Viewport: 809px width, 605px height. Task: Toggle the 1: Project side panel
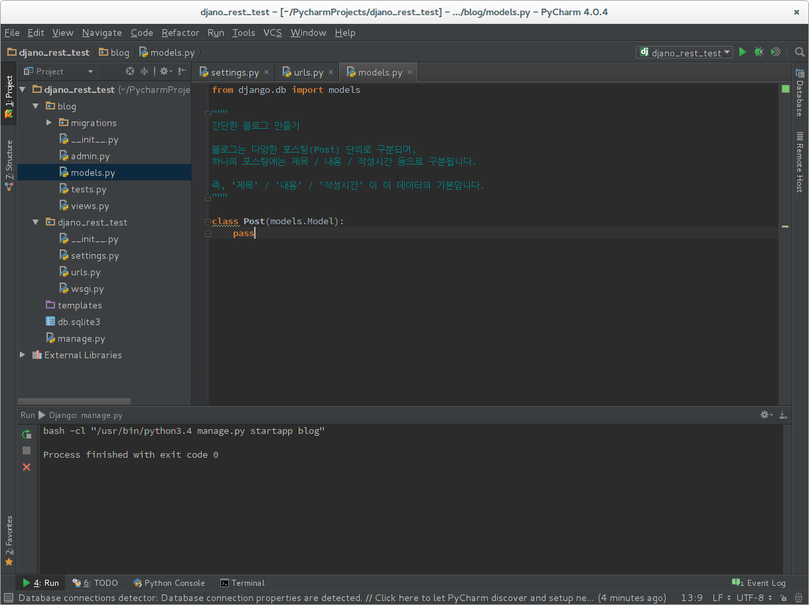[x=9, y=97]
